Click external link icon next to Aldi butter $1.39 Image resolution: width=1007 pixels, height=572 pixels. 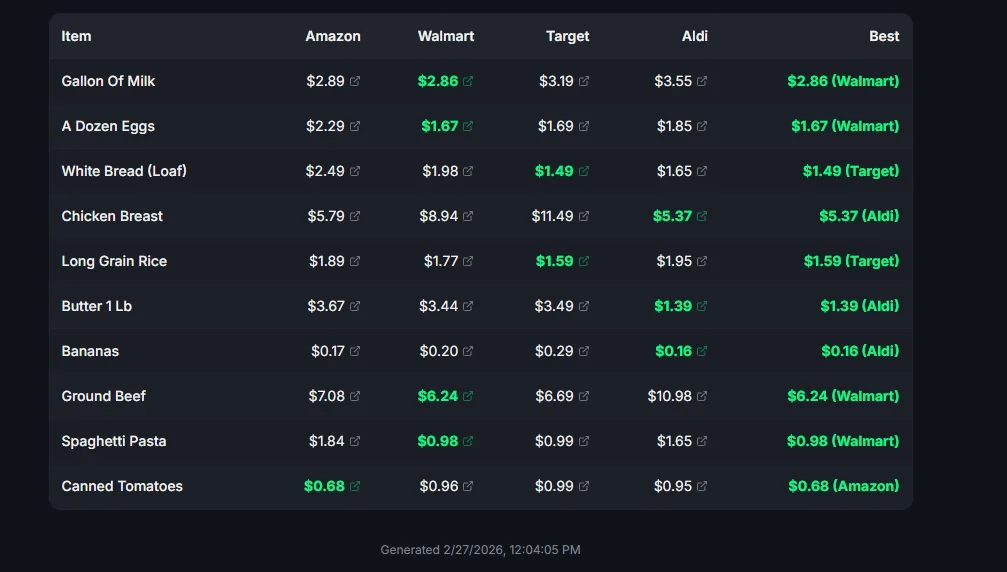[x=702, y=306]
